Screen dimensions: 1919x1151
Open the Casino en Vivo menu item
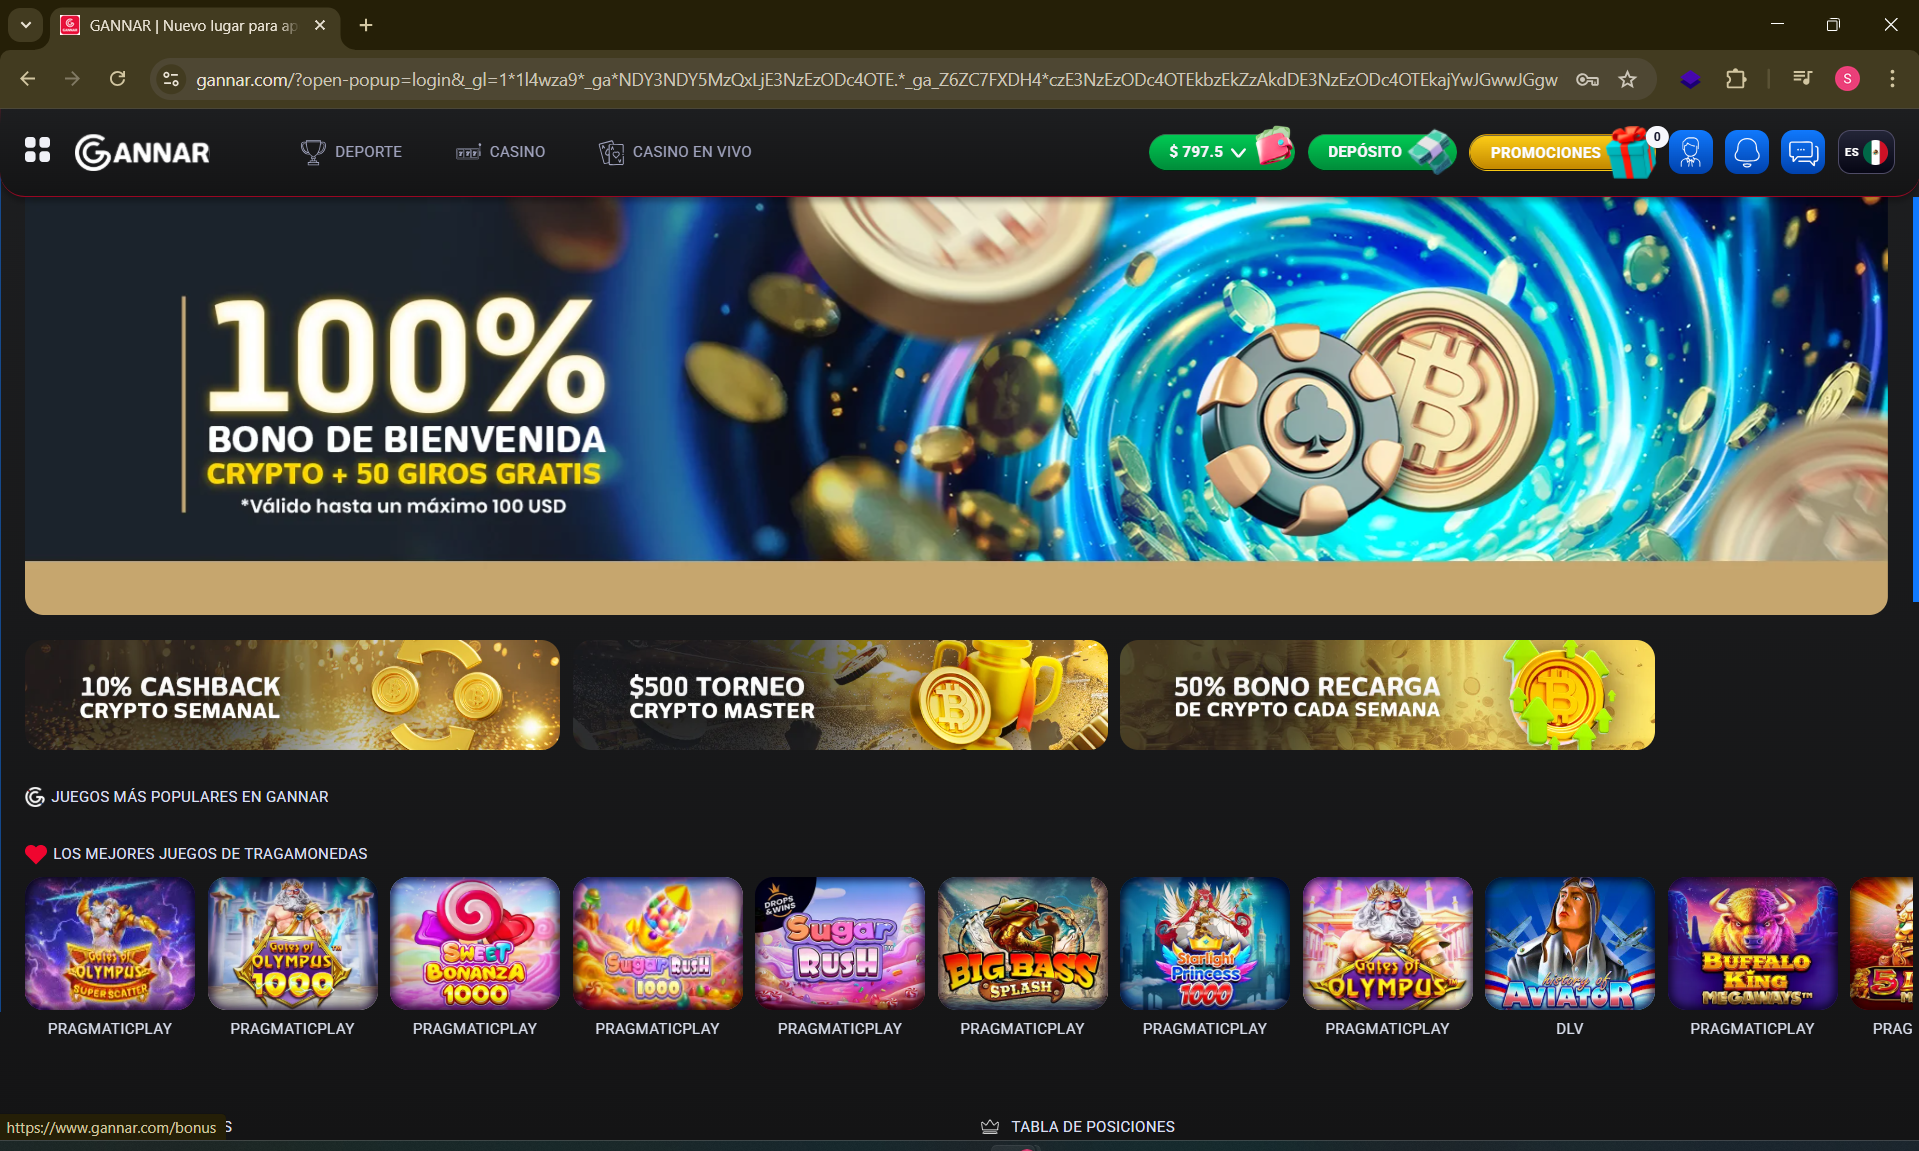[x=675, y=152]
